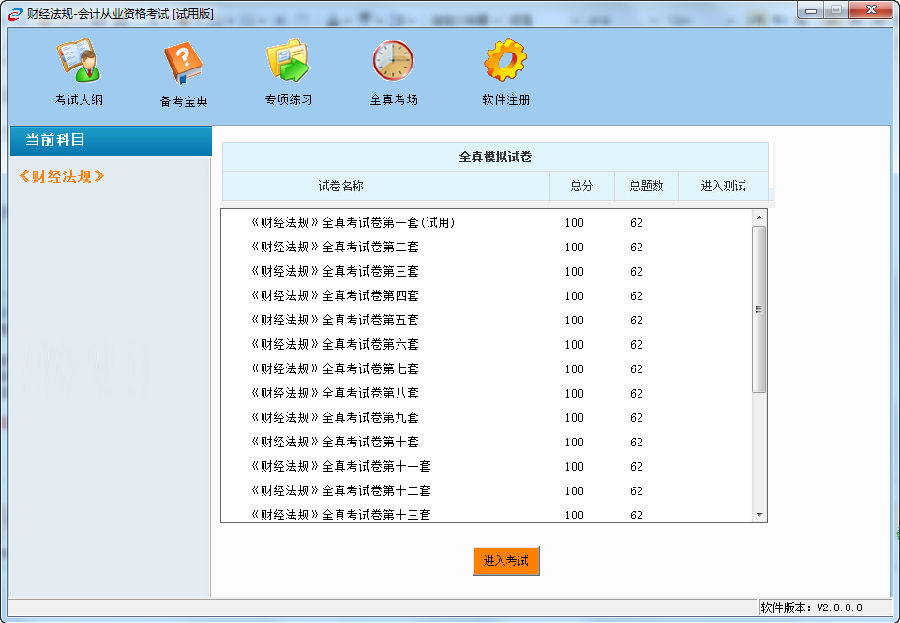Click the 进入测试 column header
This screenshot has width=900, height=623.
[722, 187]
